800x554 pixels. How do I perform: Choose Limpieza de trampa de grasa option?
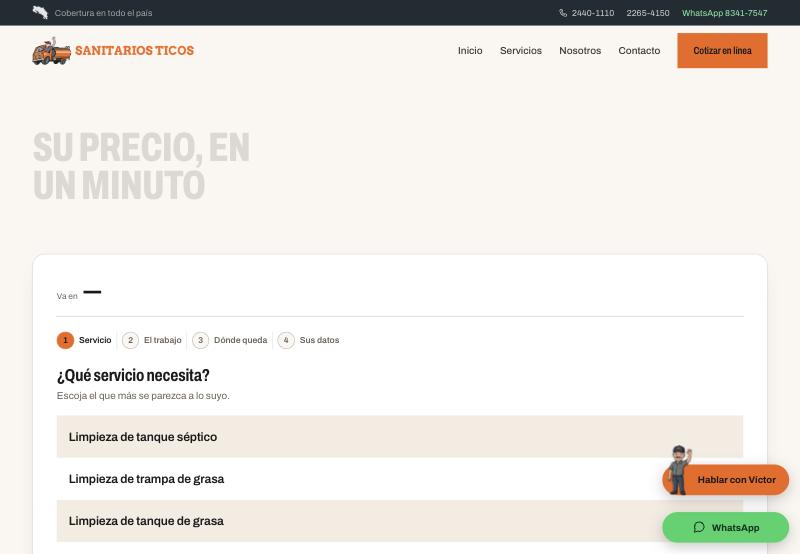click(399, 479)
